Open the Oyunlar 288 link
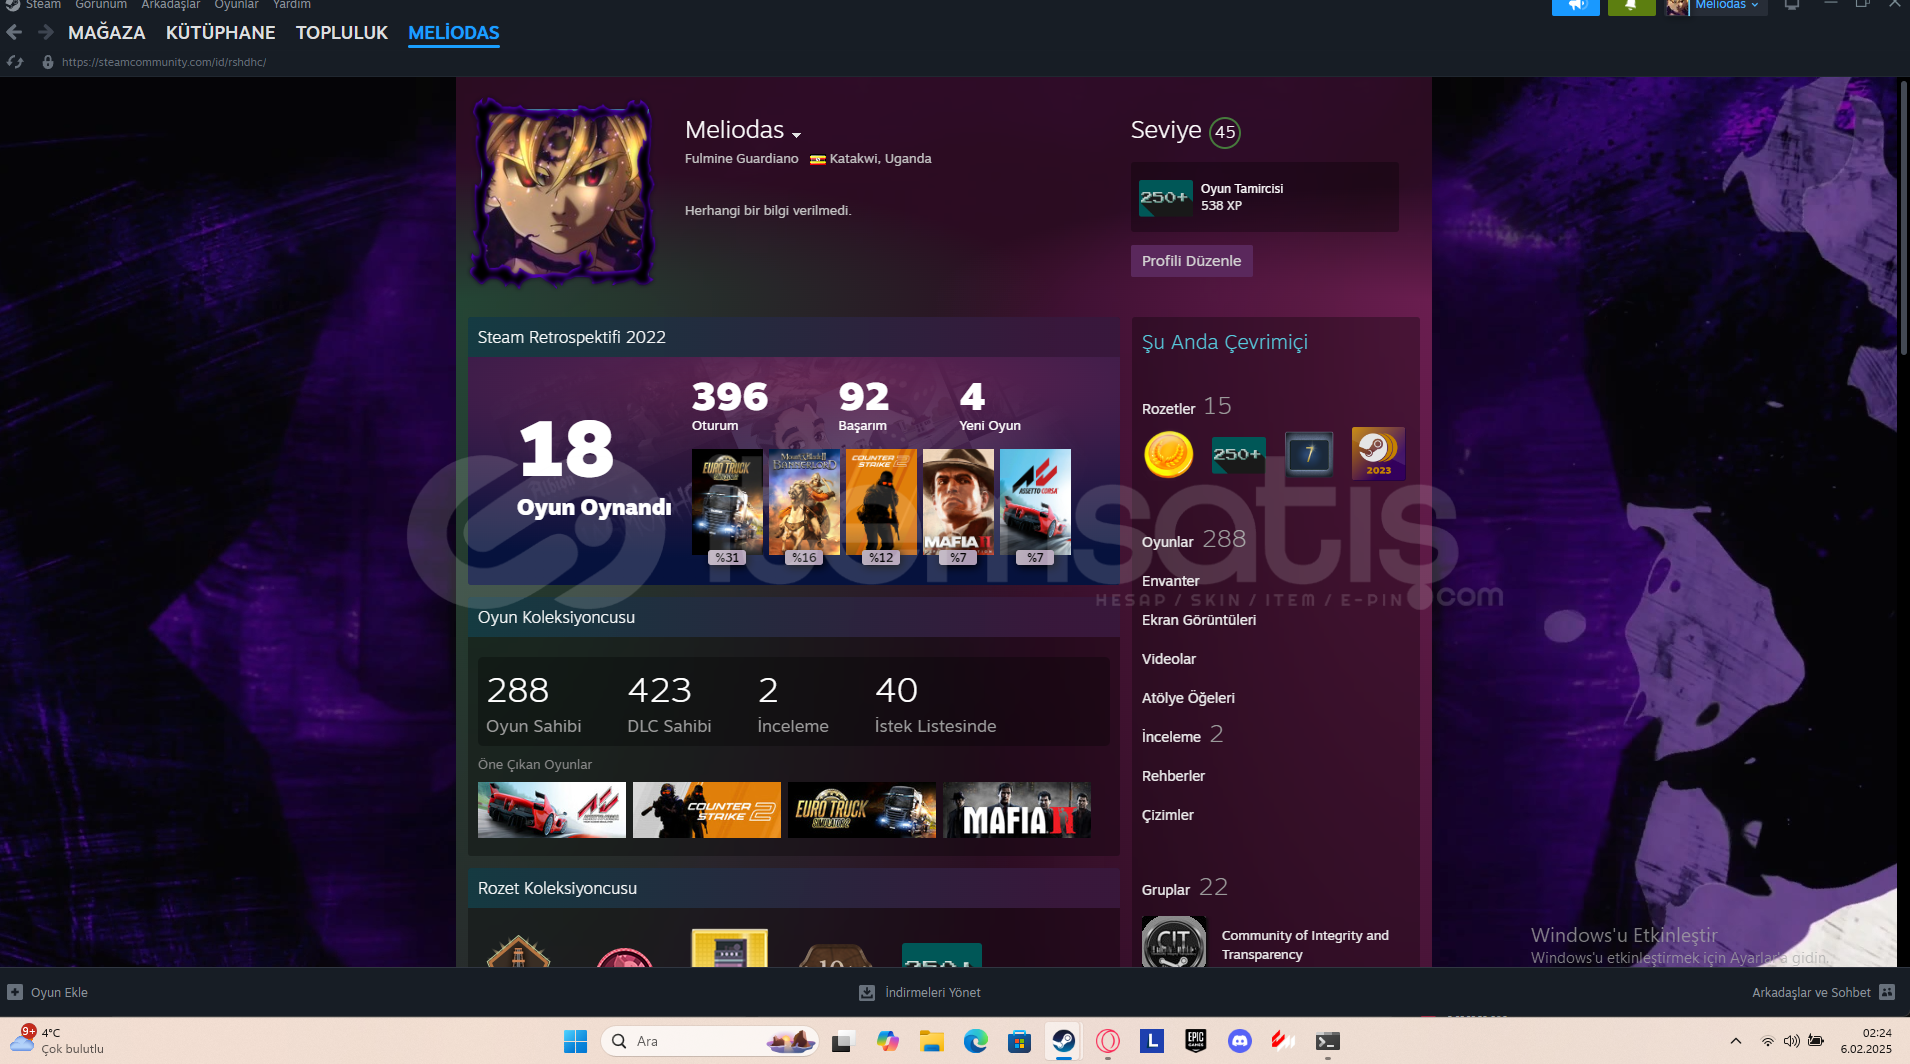This screenshot has height=1064, width=1910. 1194,540
